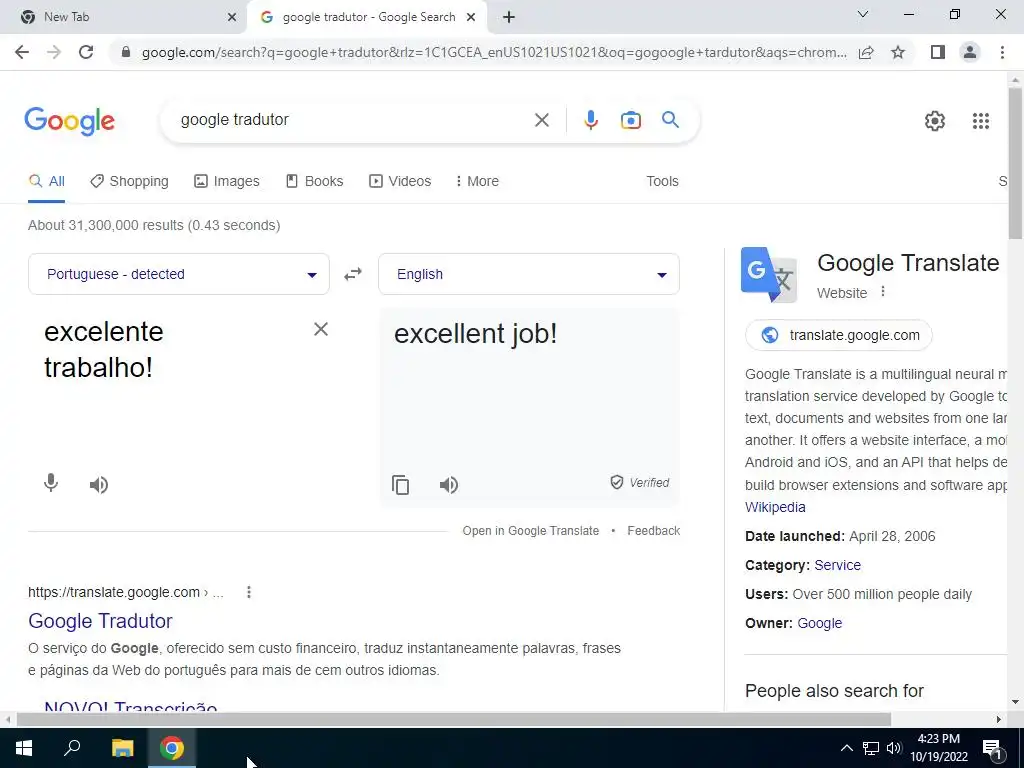Open the volume control in tray
The width and height of the screenshot is (1024, 768).
(894, 748)
